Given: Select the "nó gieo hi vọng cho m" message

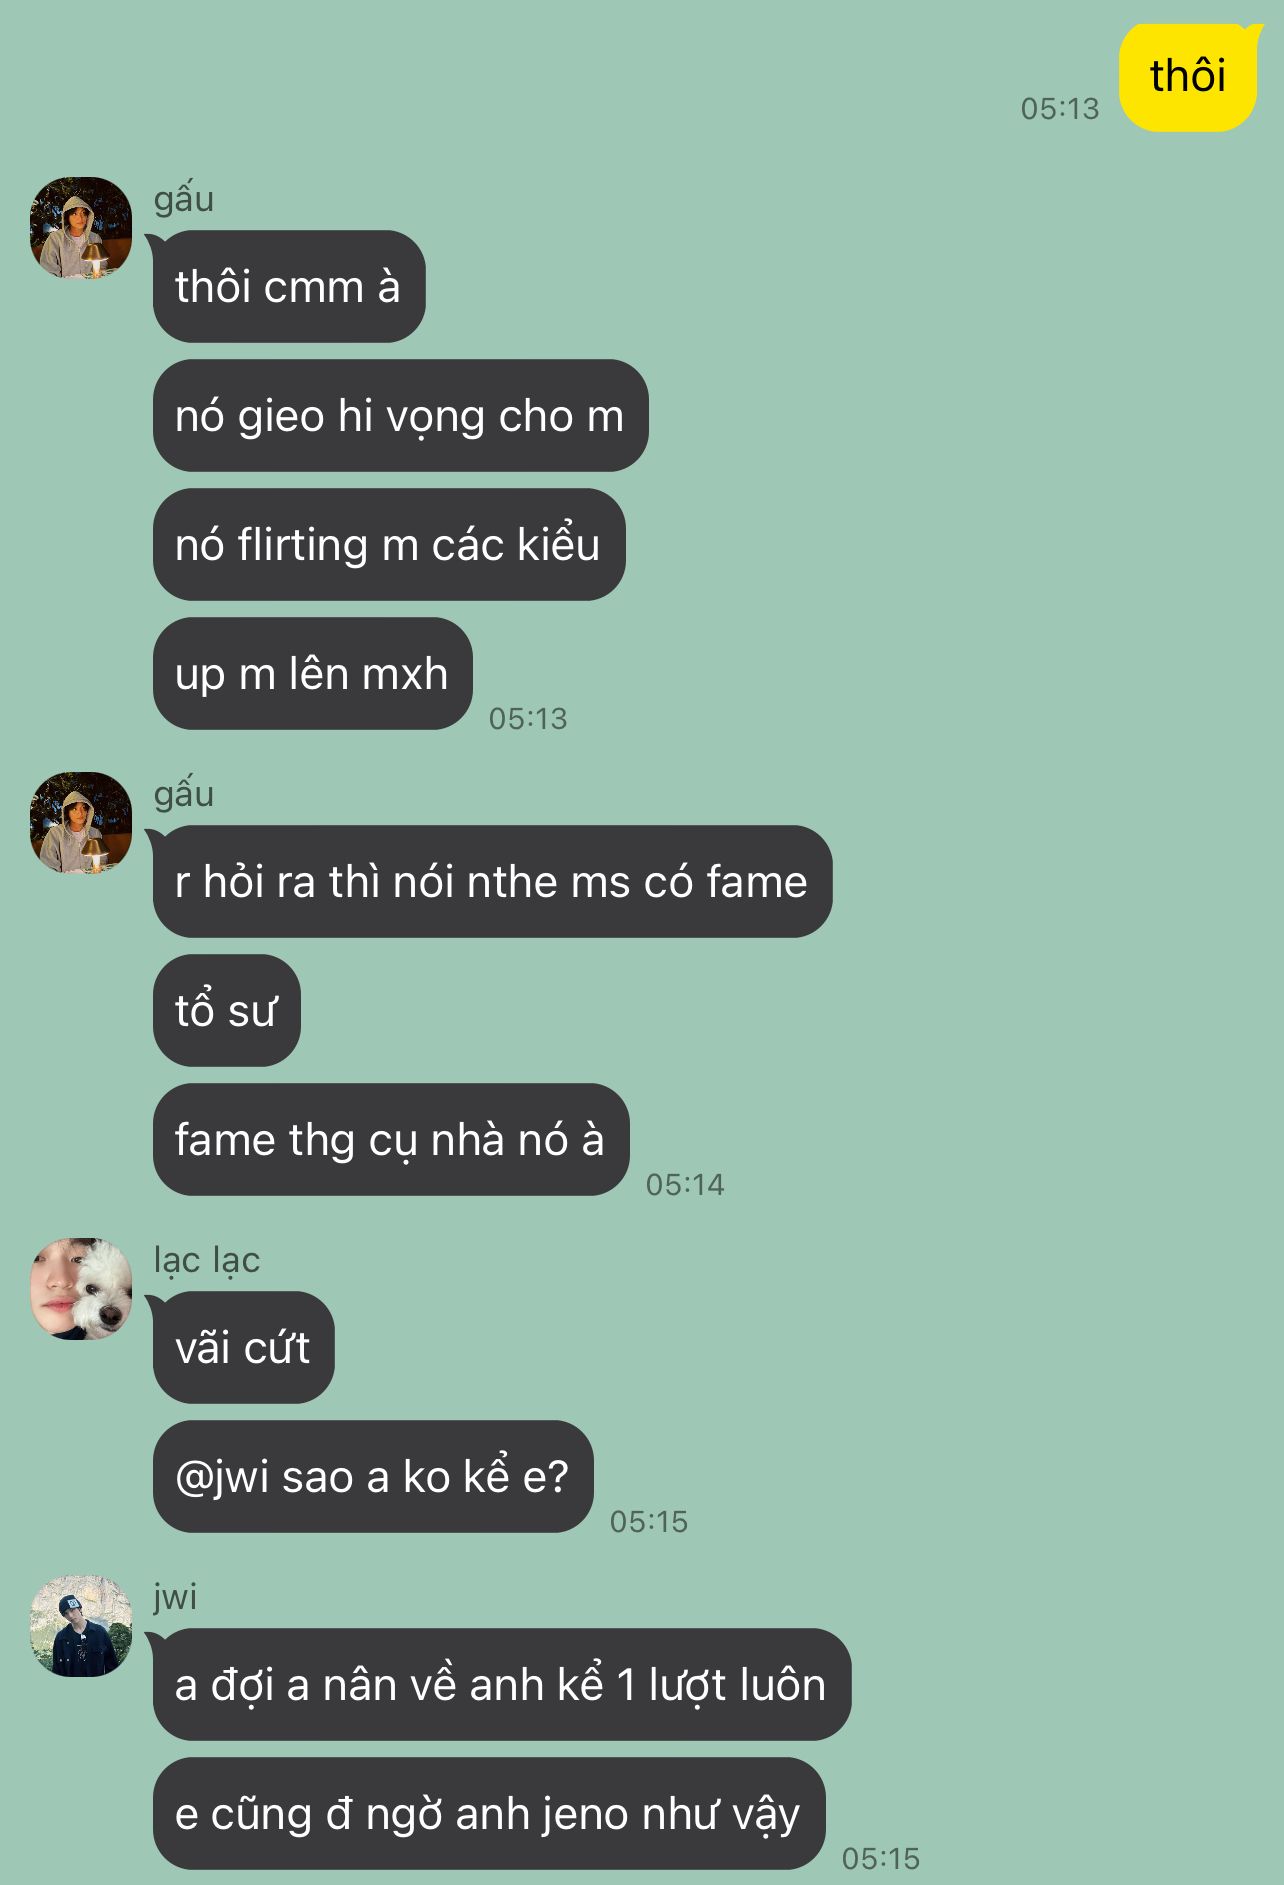Looking at the screenshot, I should (400, 416).
